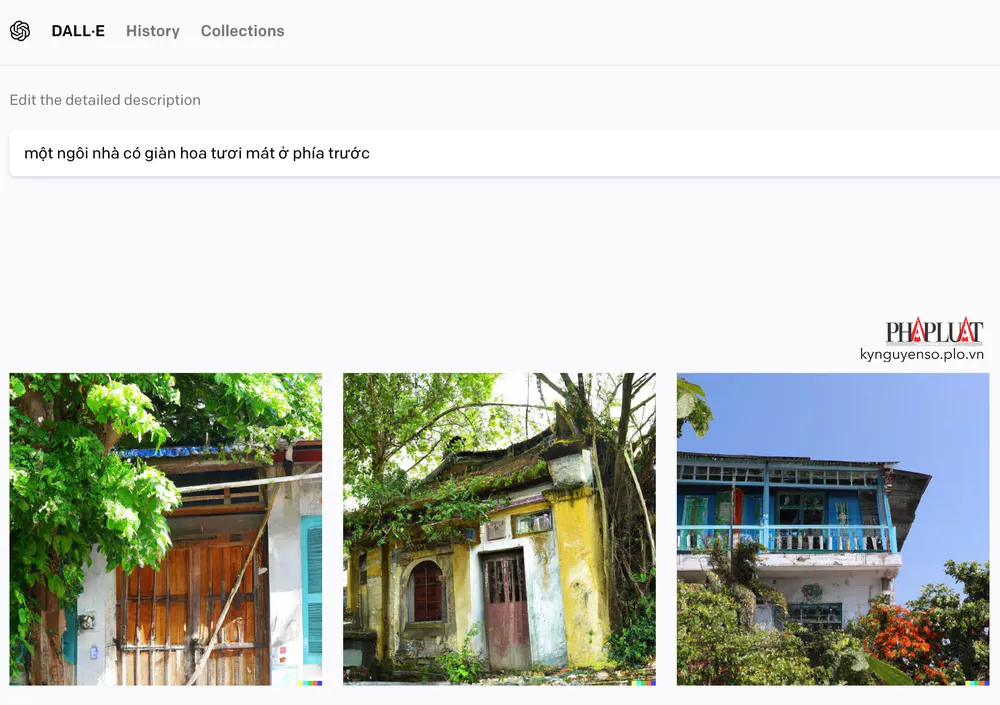The width and height of the screenshot is (1000, 705).
Task: Click the Phap Luat logo
Action: pos(934,331)
